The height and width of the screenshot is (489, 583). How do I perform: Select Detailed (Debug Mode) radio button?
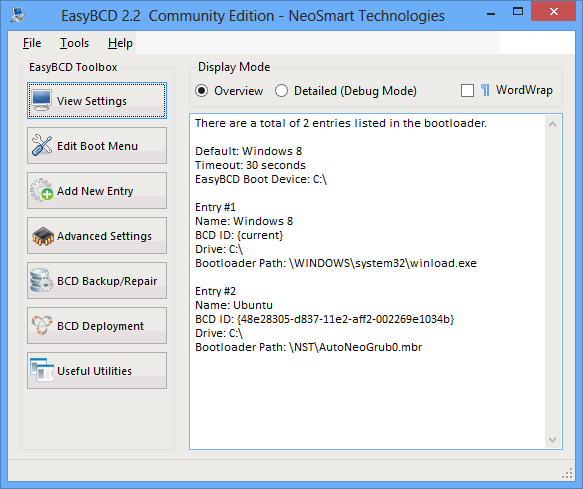pyautogui.click(x=281, y=91)
